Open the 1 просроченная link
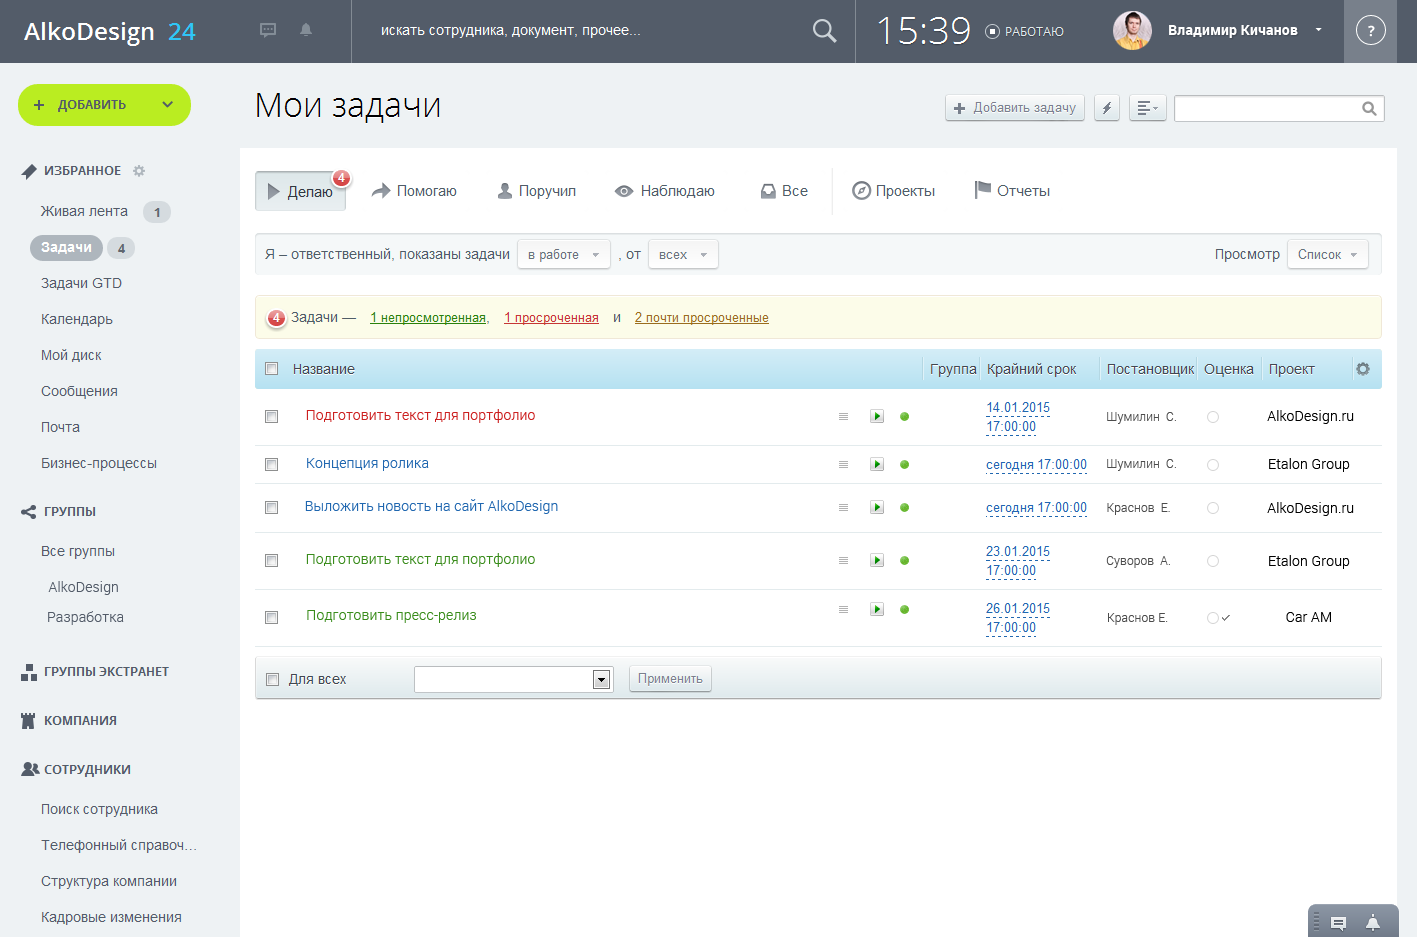Screen dimensions: 1417x937 [x=551, y=318]
